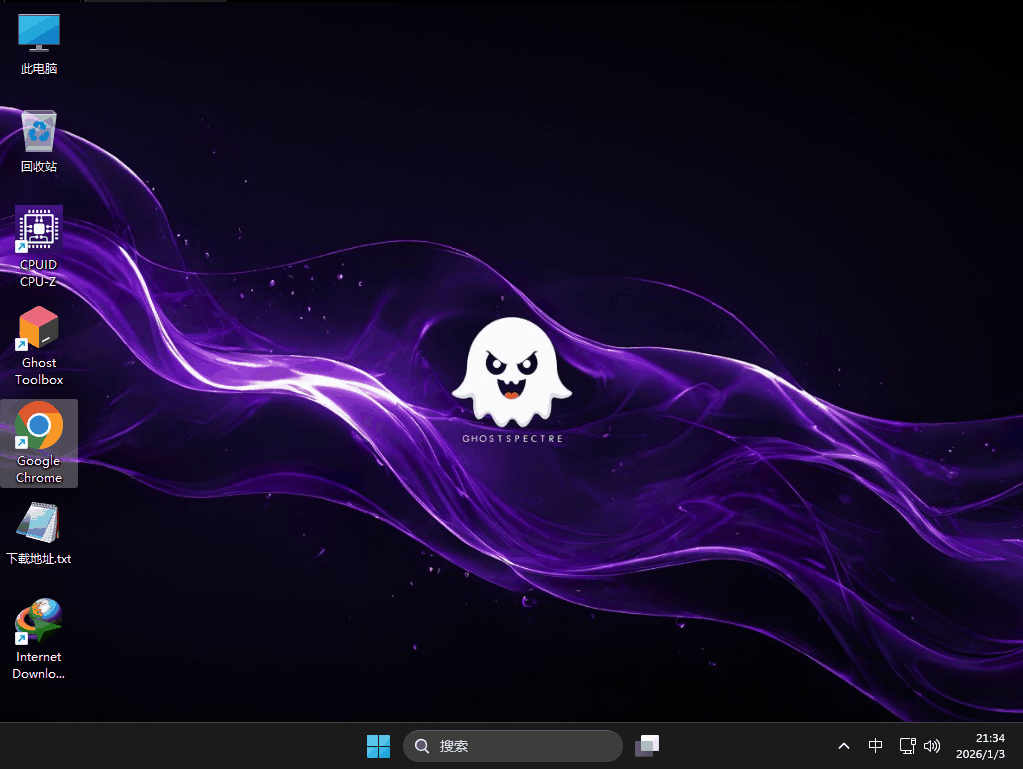This screenshot has height=769, width=1023.
Task: Click the 21:34 time in the taskbar
Action: [990, 738]
